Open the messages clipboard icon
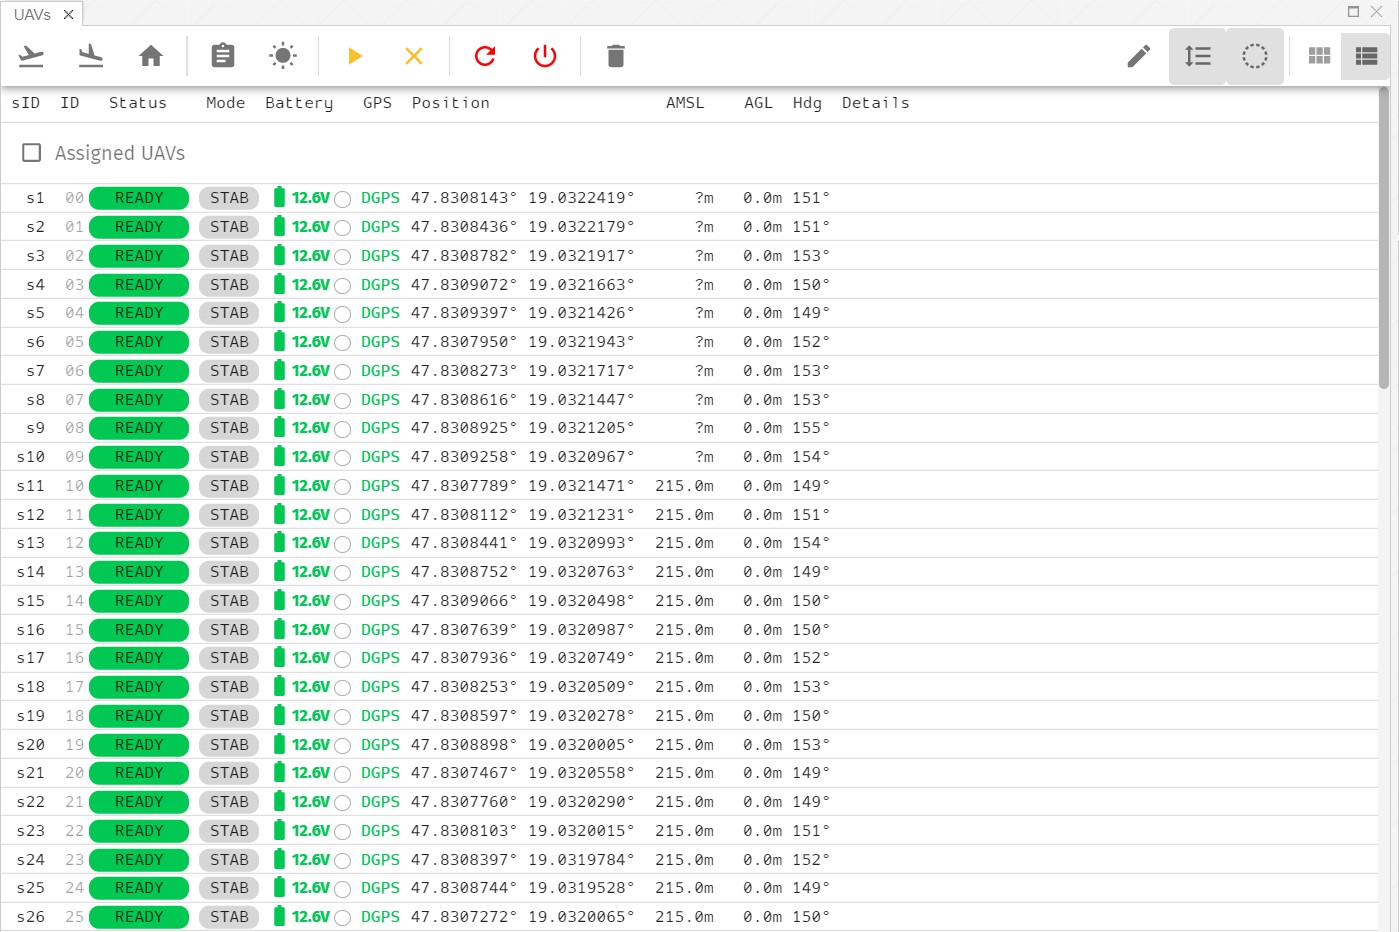The image size is (1399, 932). click(x=222, y=56)
